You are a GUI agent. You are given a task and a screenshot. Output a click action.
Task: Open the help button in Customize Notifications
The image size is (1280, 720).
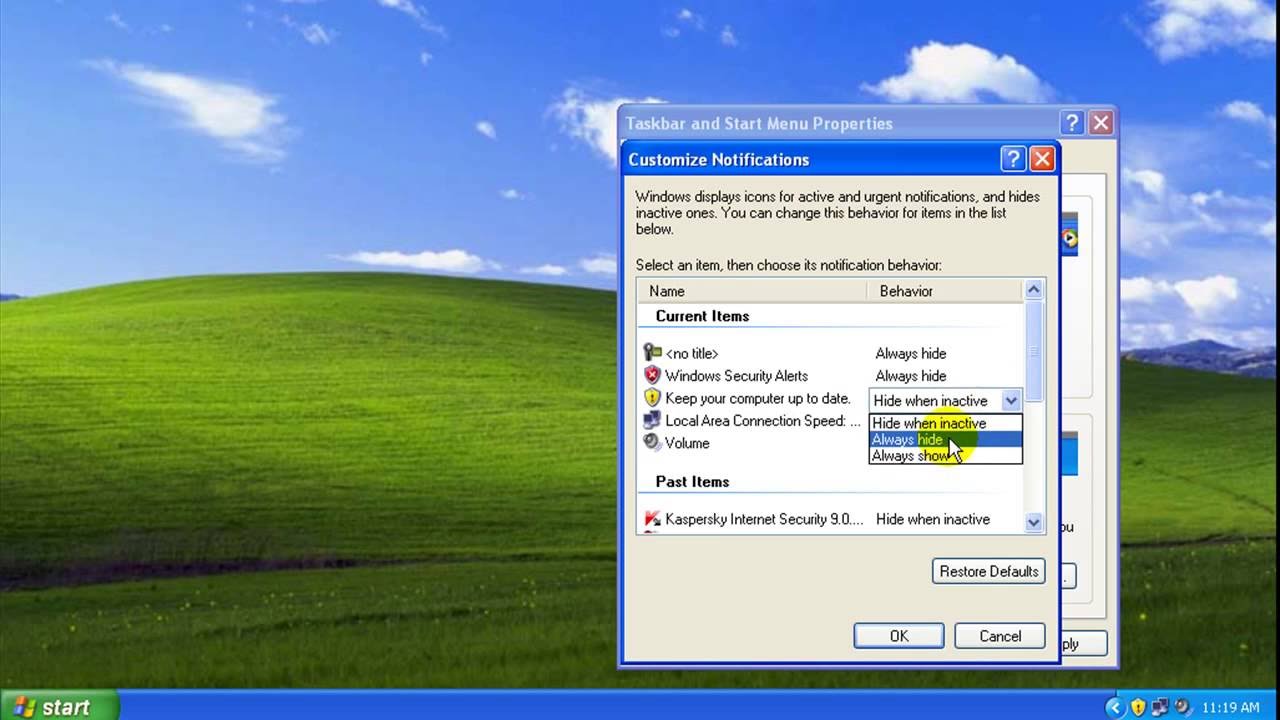point(1013,159)
